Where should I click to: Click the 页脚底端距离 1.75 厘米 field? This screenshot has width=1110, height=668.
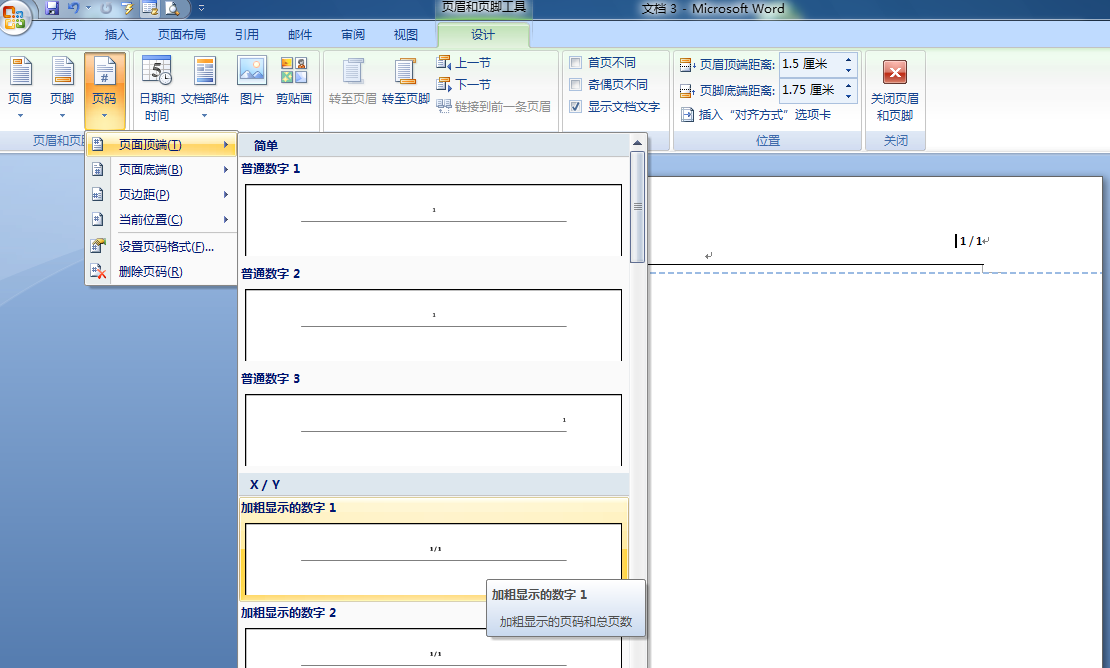click(810, 91)
